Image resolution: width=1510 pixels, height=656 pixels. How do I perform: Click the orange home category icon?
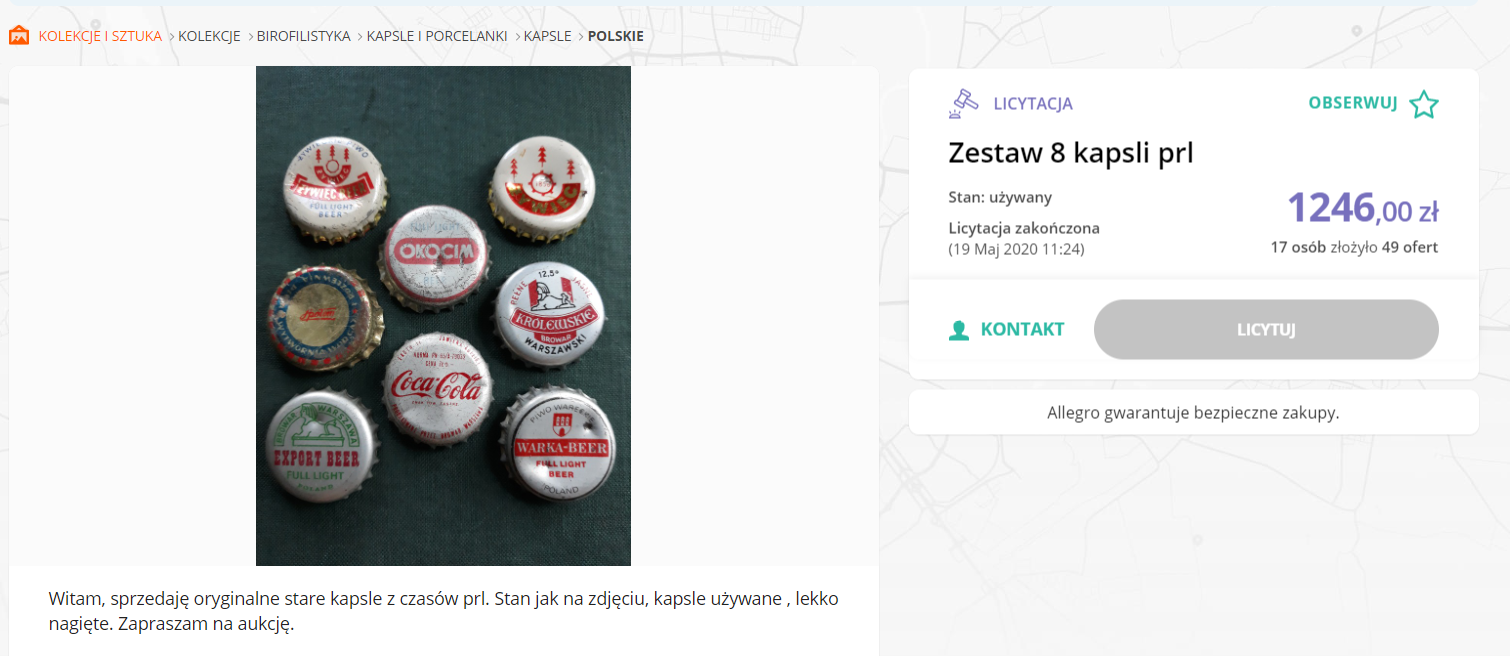click(19, 36)
